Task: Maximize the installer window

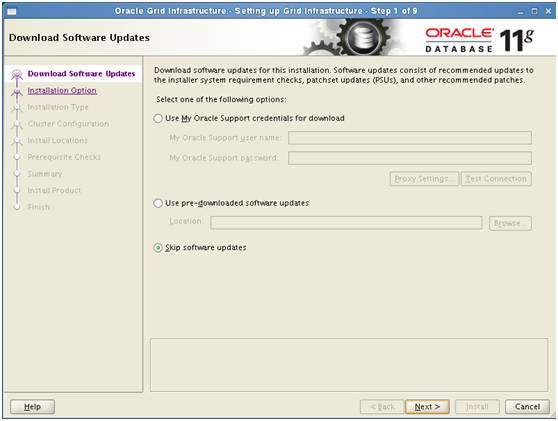Action: [535, 11]
